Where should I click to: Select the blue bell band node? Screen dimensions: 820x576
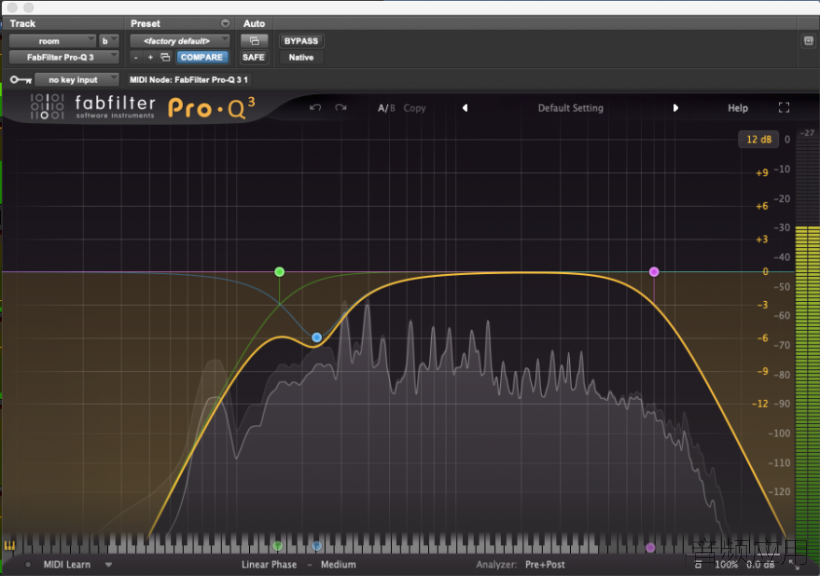click(x=316, y=337)
